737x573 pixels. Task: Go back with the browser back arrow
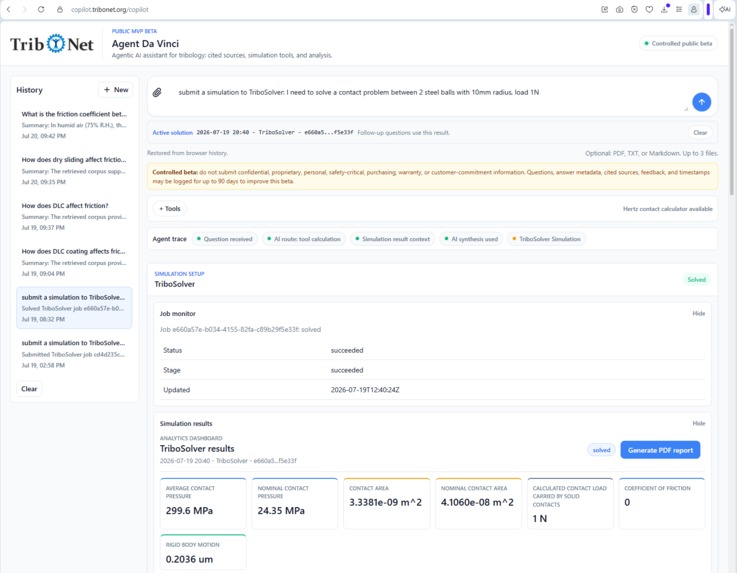pyautogui.click(x=8, y=9)
